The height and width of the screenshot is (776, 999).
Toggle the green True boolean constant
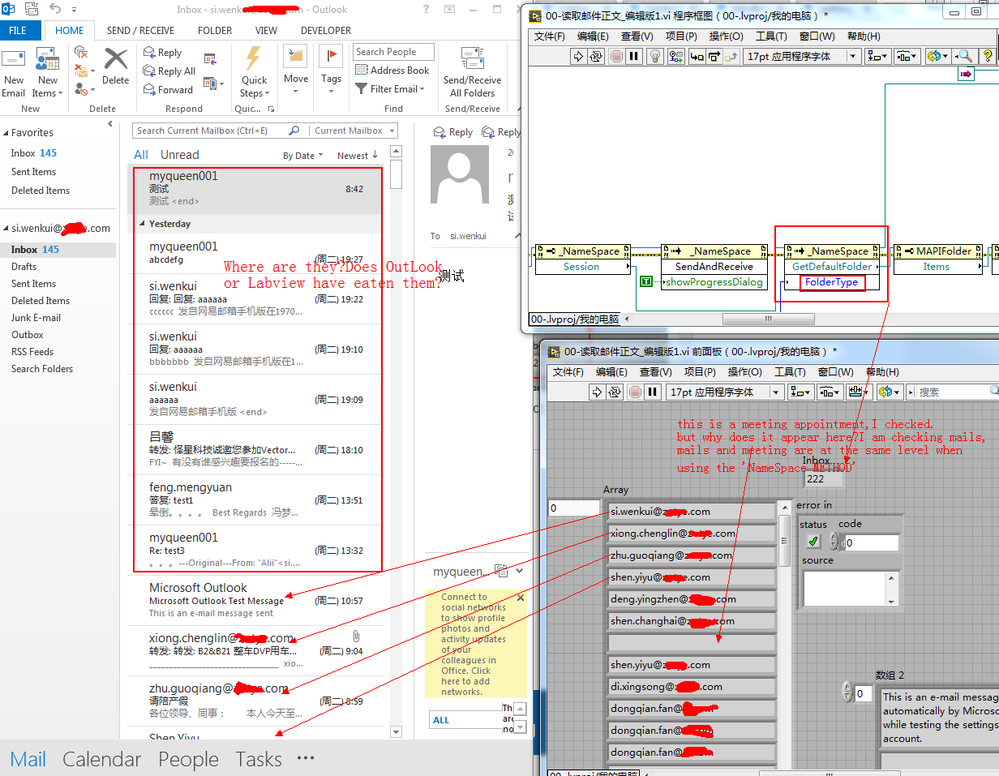click(646, 282)
